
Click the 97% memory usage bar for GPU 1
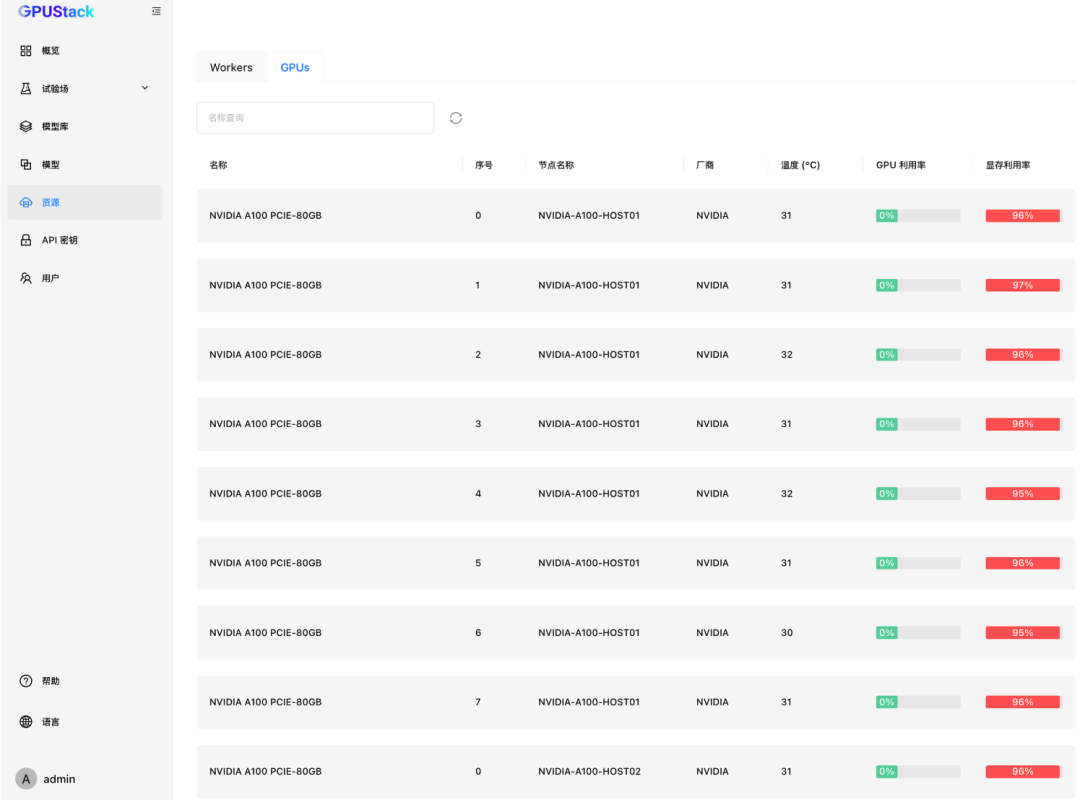1022,286
